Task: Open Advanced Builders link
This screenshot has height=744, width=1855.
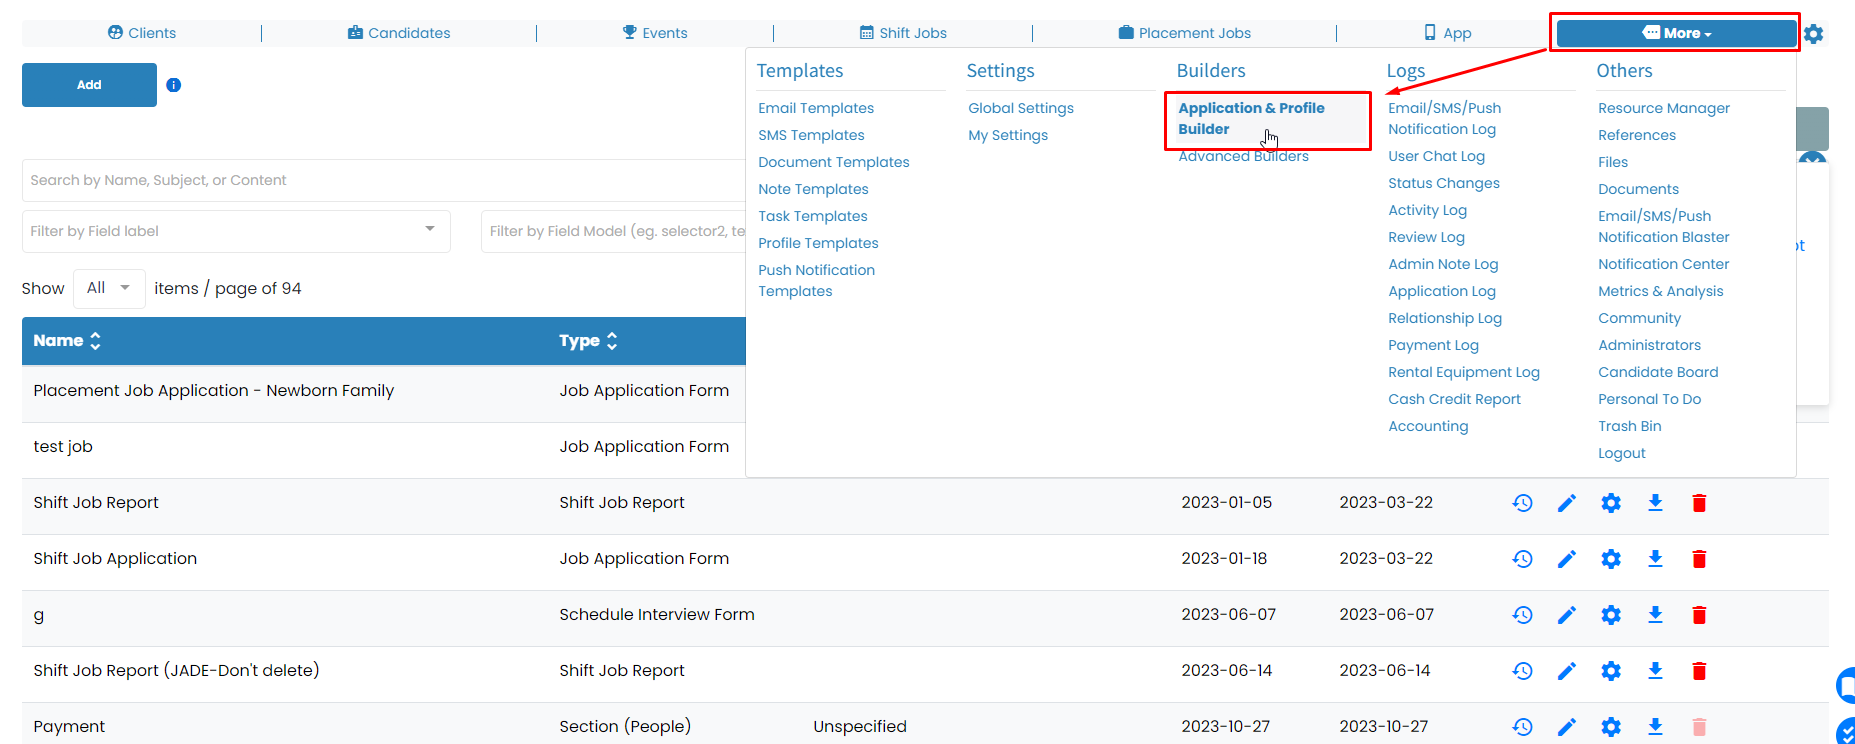Action: (1243, 156)
